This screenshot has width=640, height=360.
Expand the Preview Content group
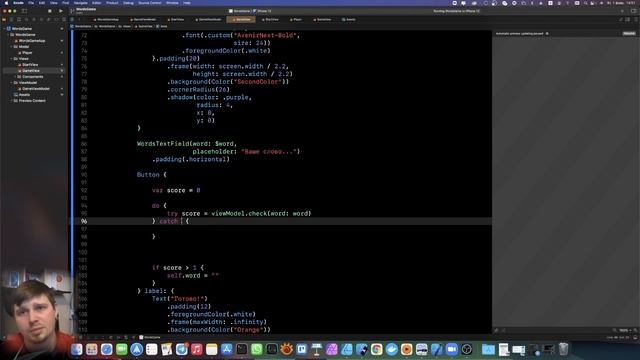pyautogui.click(x=11, y=100)
